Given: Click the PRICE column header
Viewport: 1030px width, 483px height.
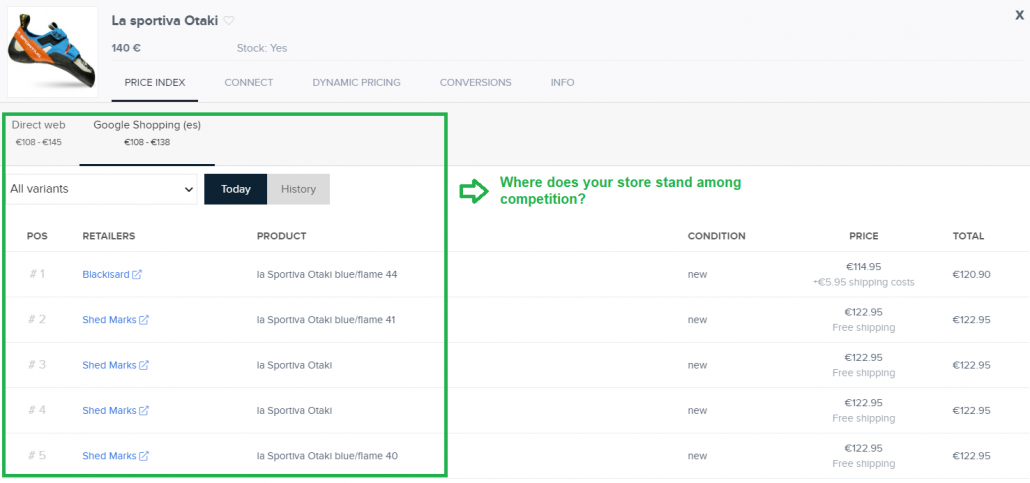Looking at the screenshot, I should [x=863, y=236].
